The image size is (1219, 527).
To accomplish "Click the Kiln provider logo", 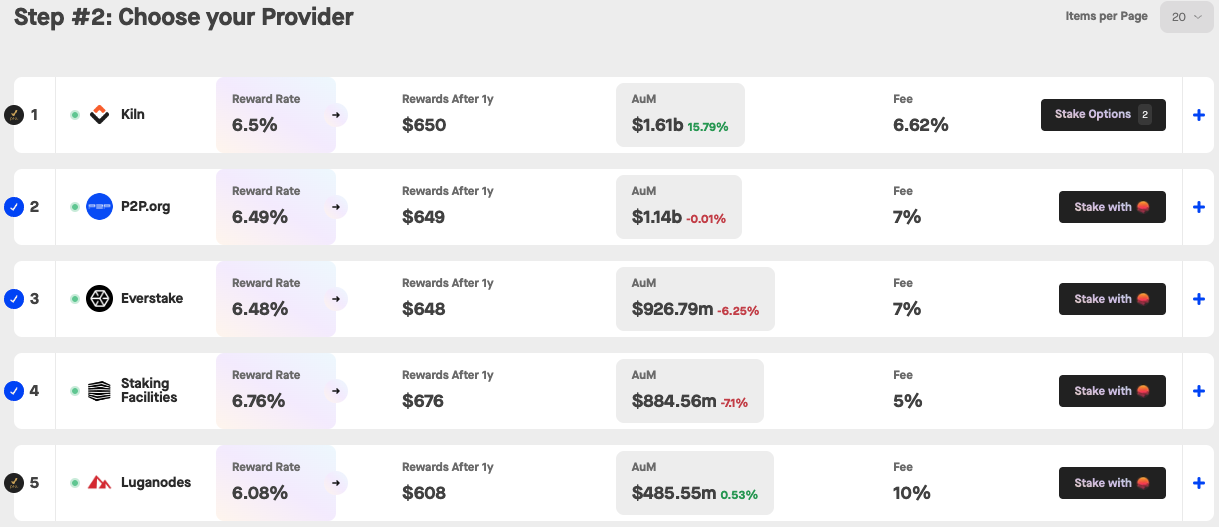I will 100,115.
